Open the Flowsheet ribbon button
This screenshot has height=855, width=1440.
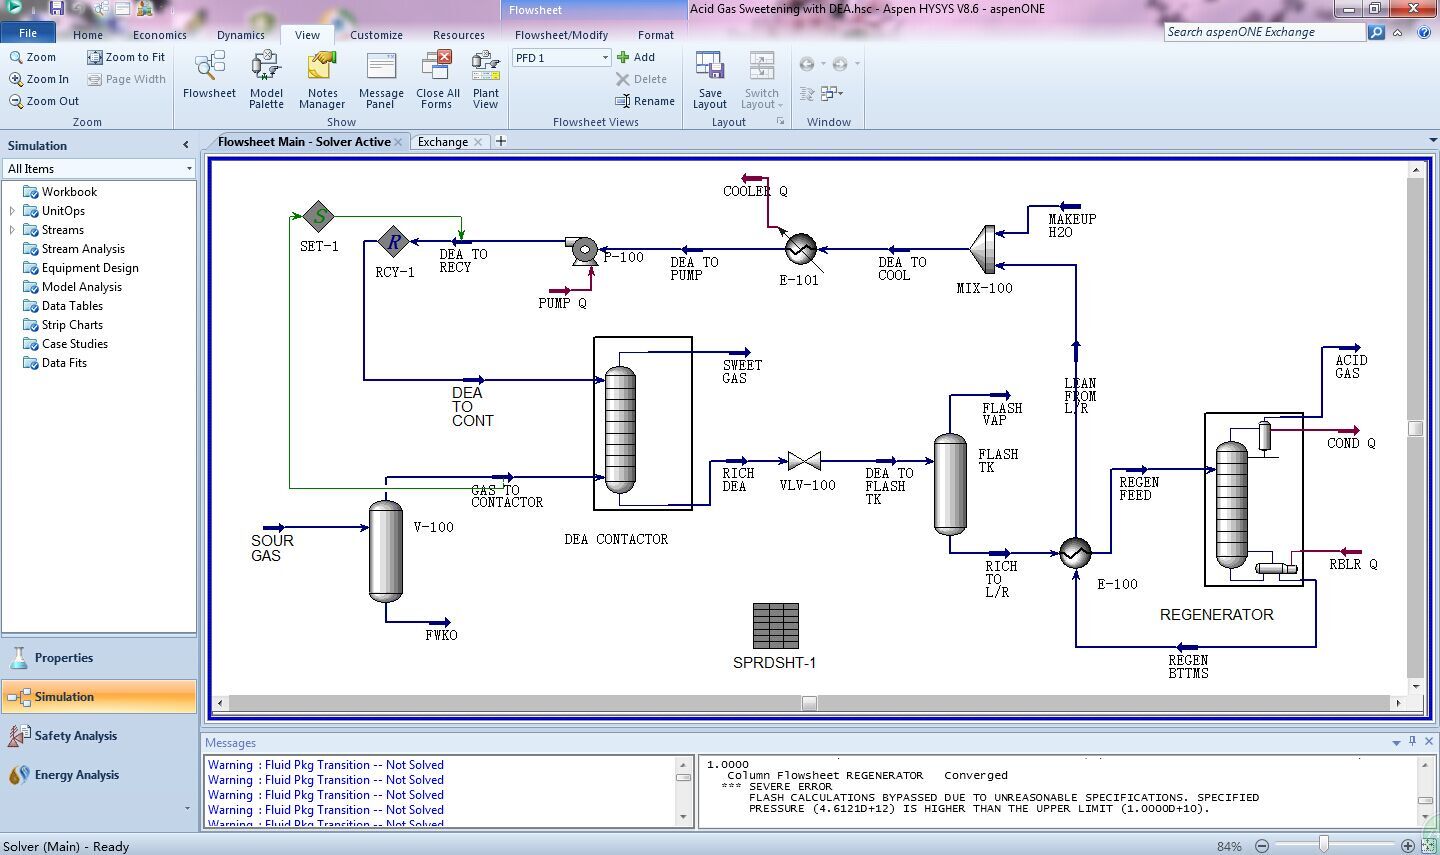[x=209, y=76]
